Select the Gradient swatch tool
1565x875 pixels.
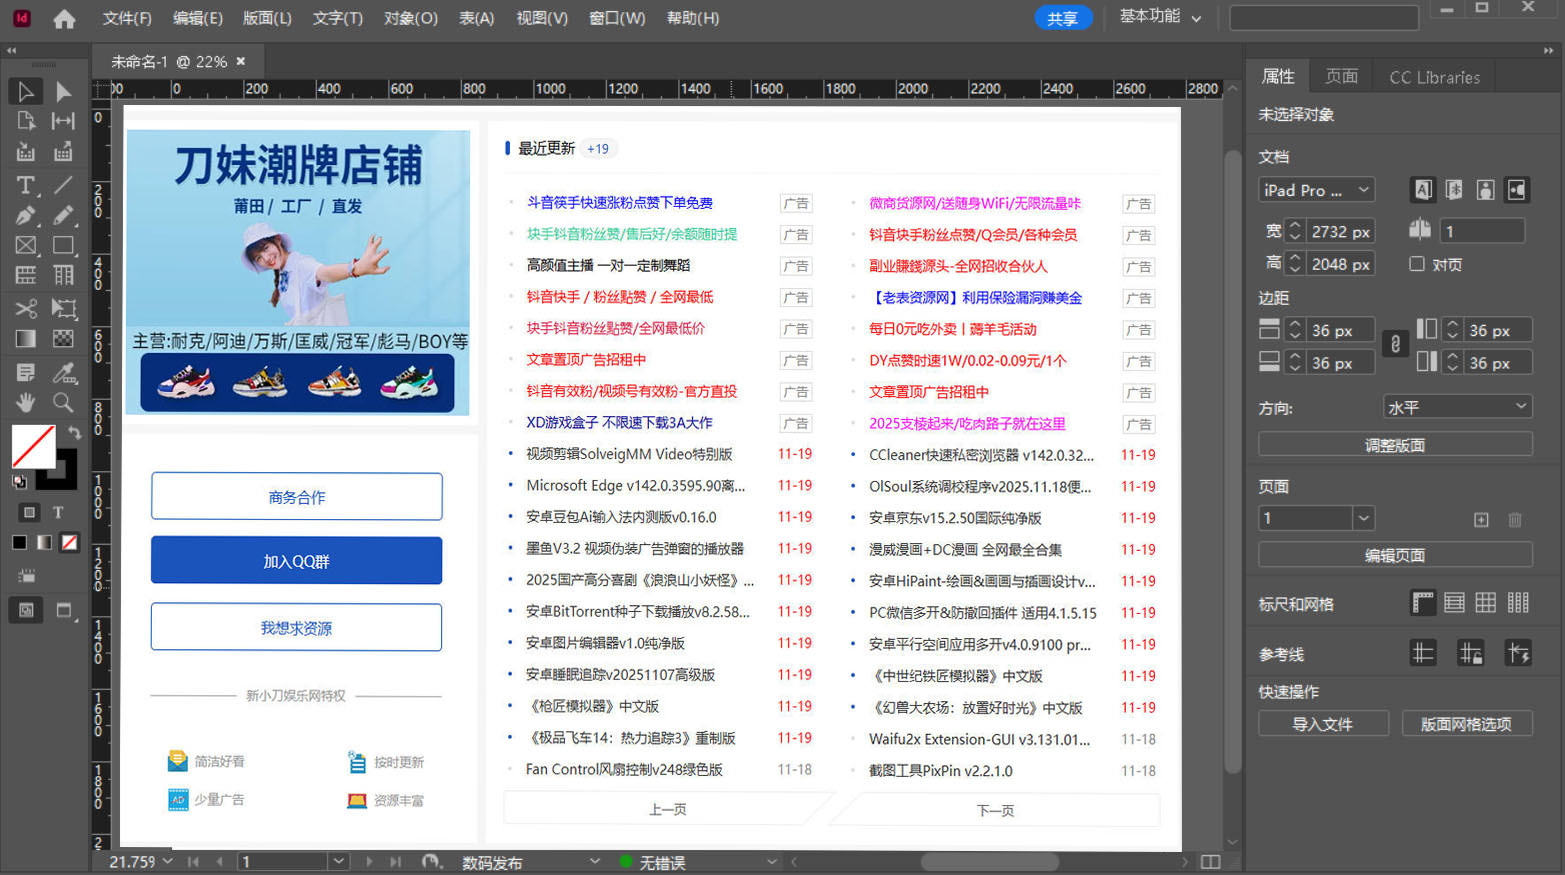pyautogui.click(x=25, y=339)
